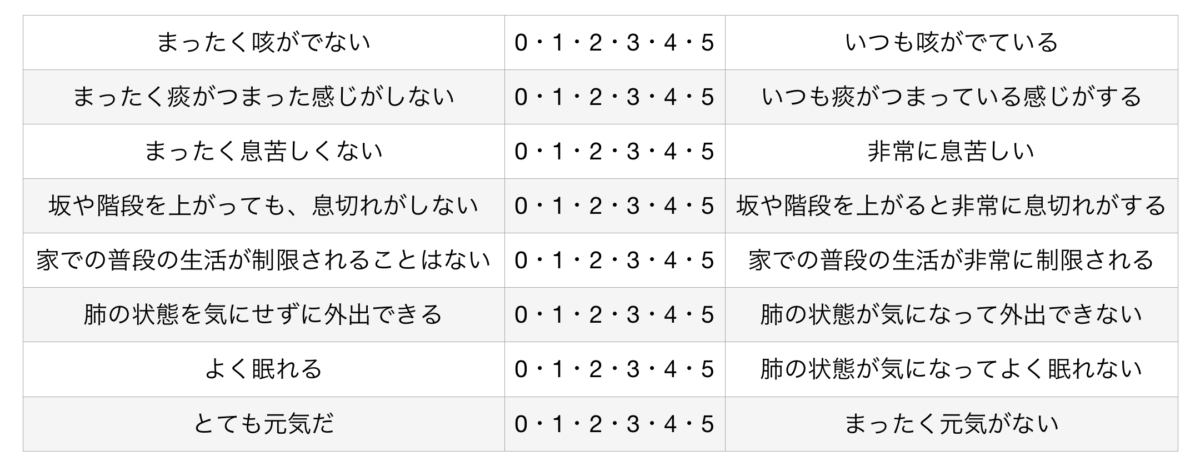This screenshot has width=1200, height=471.
Task: Select 肺の状態を気にせずに外出できる cell
Action: coord(264,315)
